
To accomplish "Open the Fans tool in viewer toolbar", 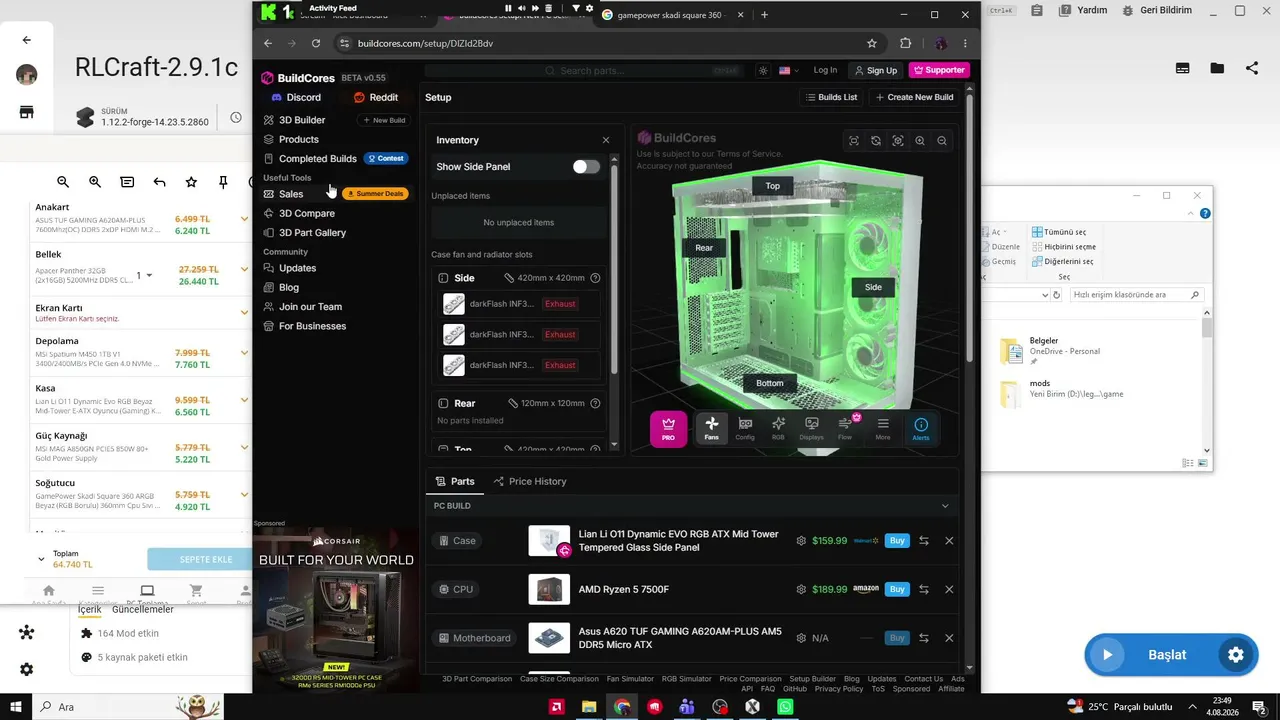I will pos(711,428).
